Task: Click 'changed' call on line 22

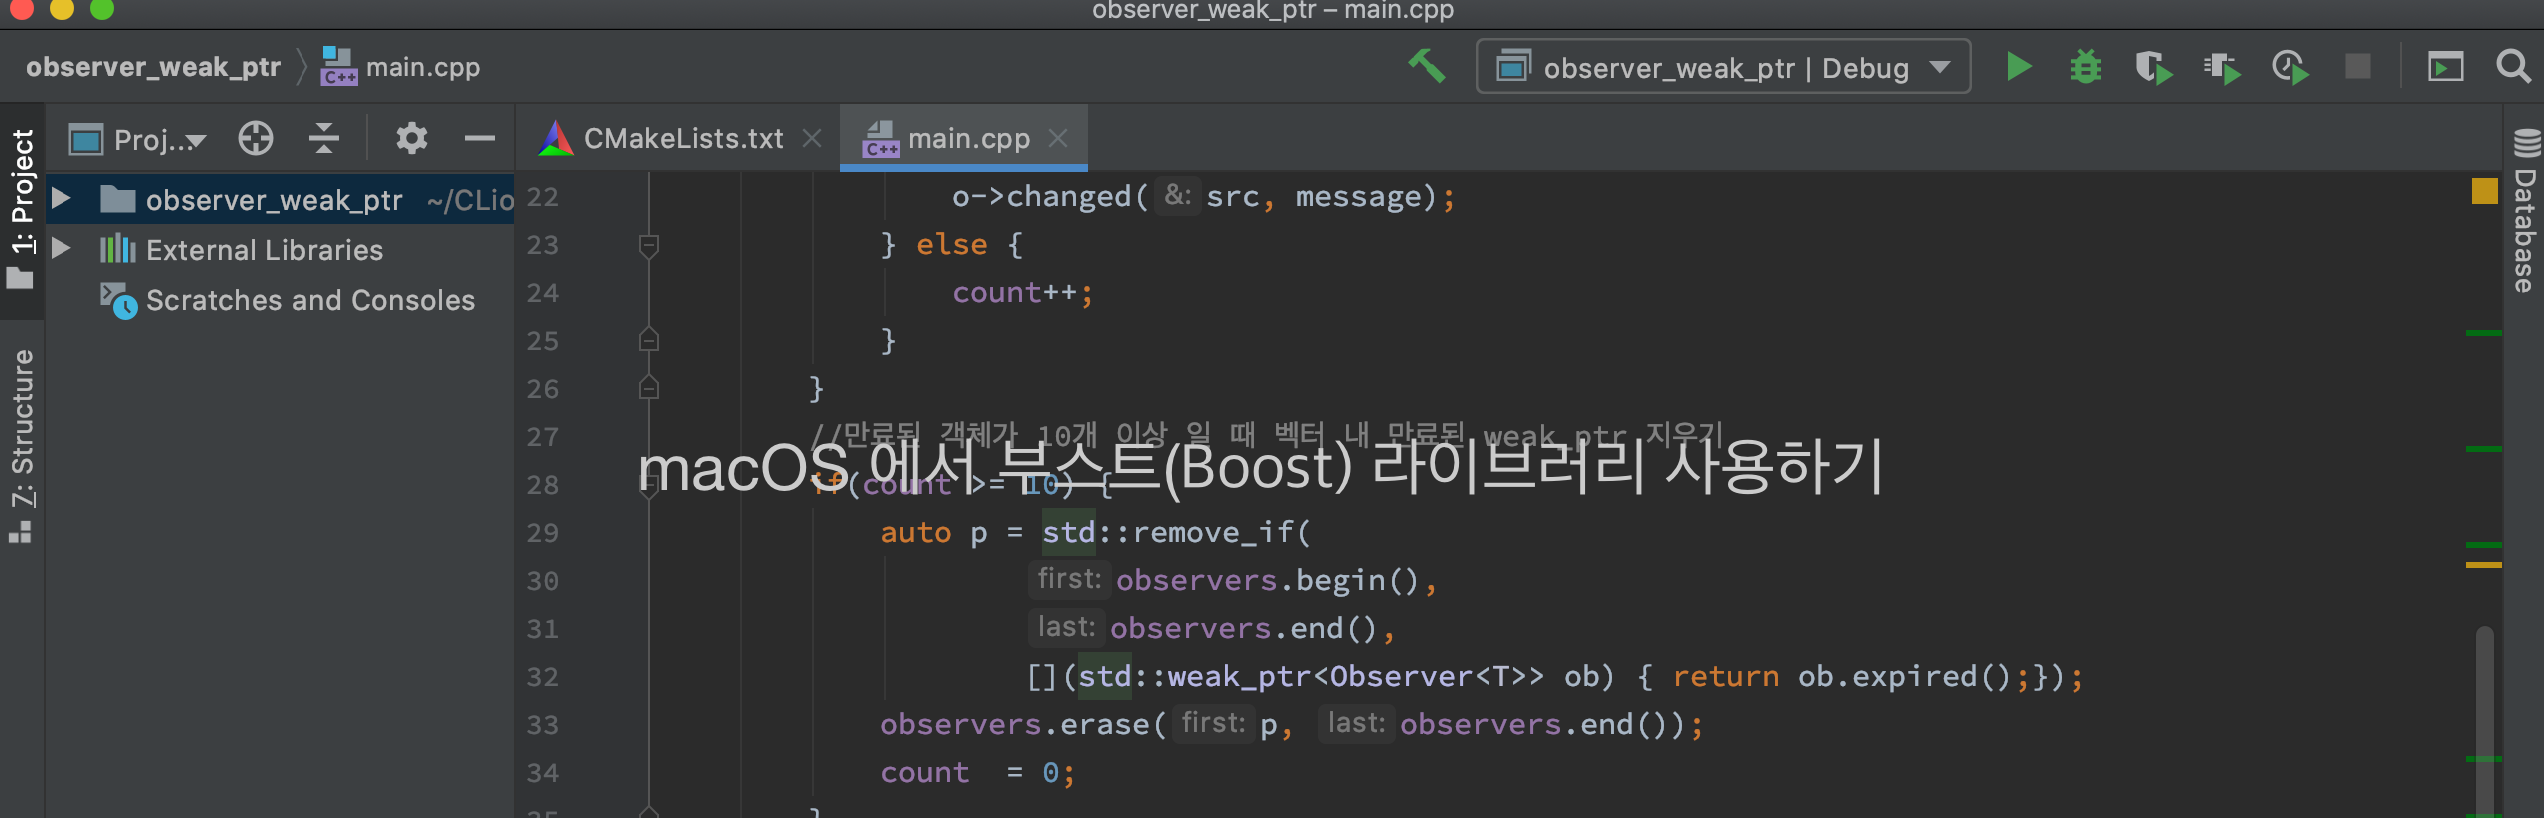Action: (1068, 197)
